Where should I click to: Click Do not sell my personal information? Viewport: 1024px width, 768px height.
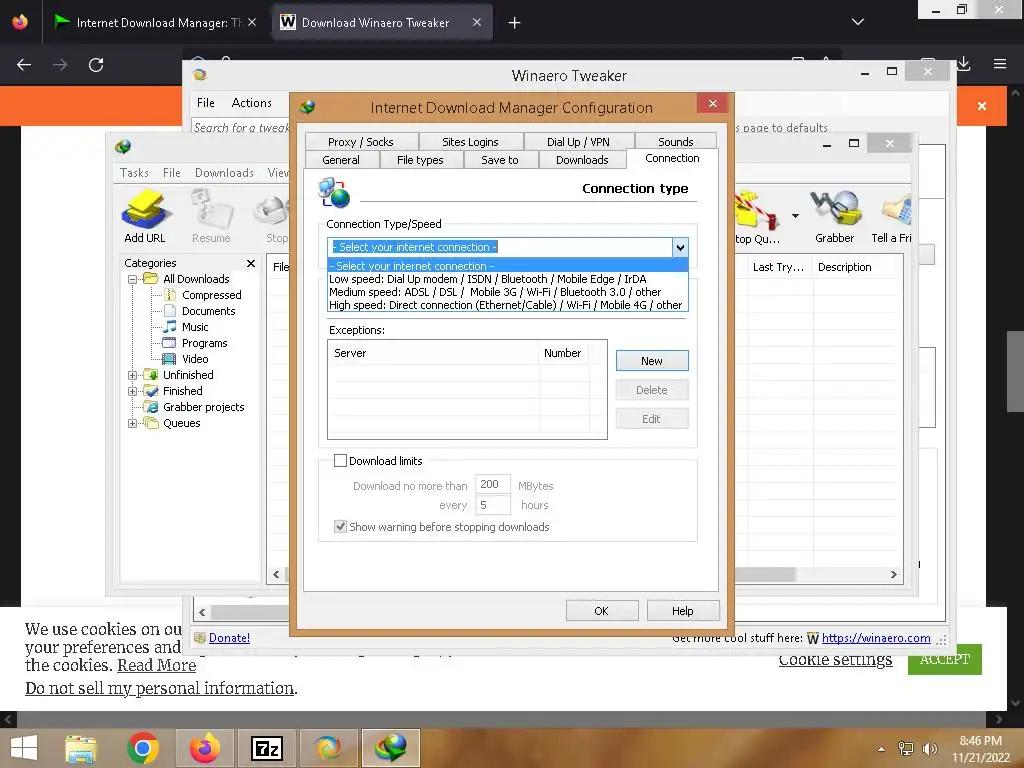[x=160, y=688]
